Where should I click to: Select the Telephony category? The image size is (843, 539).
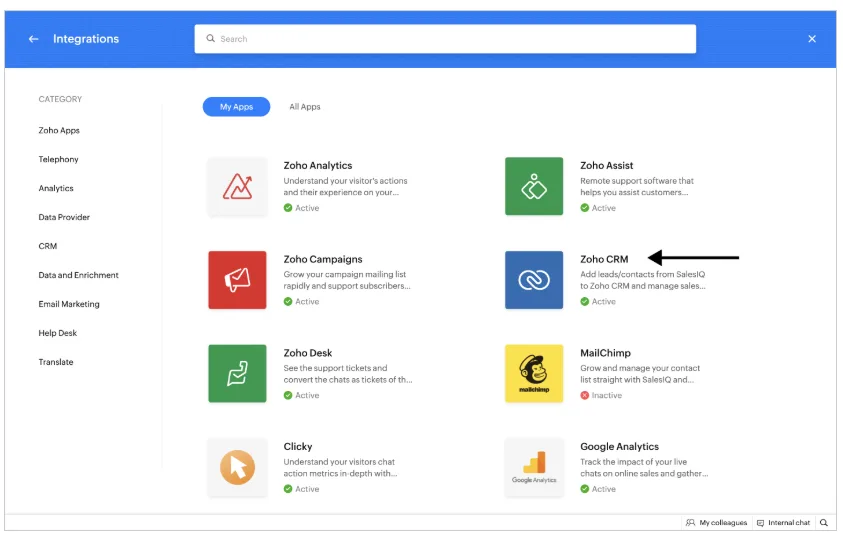coord(59,159)
